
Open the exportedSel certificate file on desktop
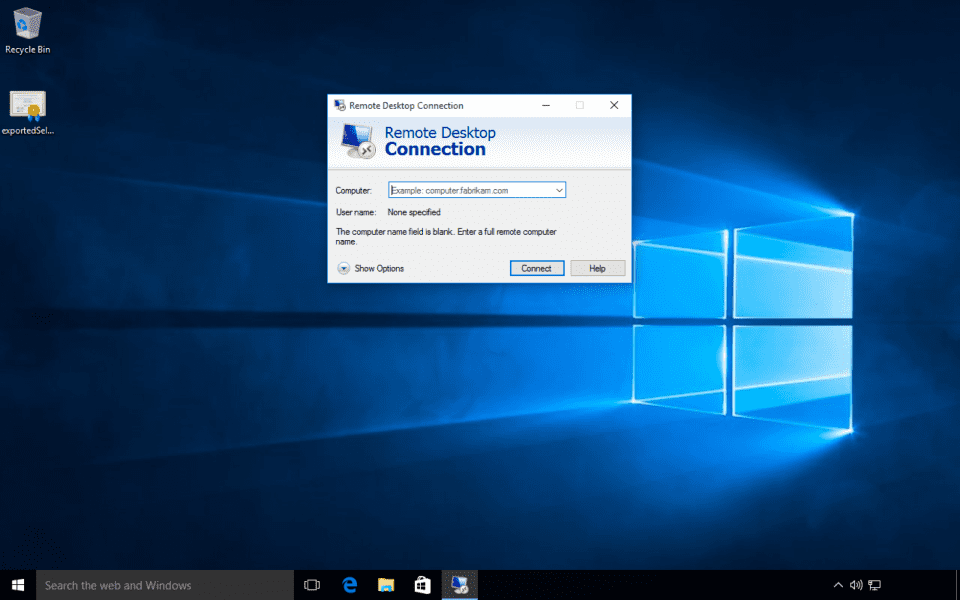point(25,105)
